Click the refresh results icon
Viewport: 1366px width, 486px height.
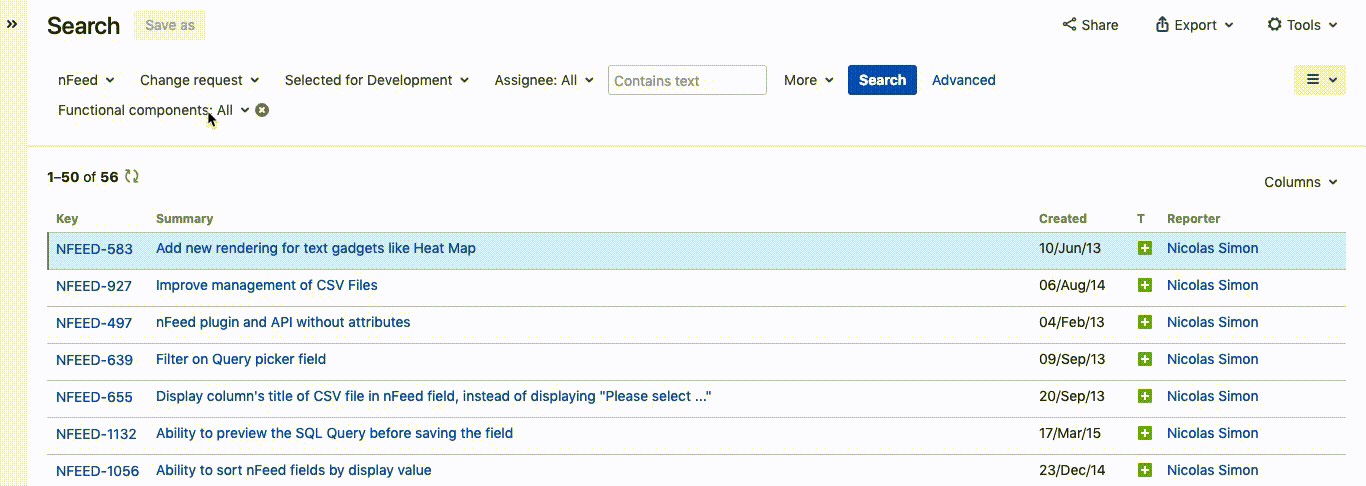click(x=132, y=177)
